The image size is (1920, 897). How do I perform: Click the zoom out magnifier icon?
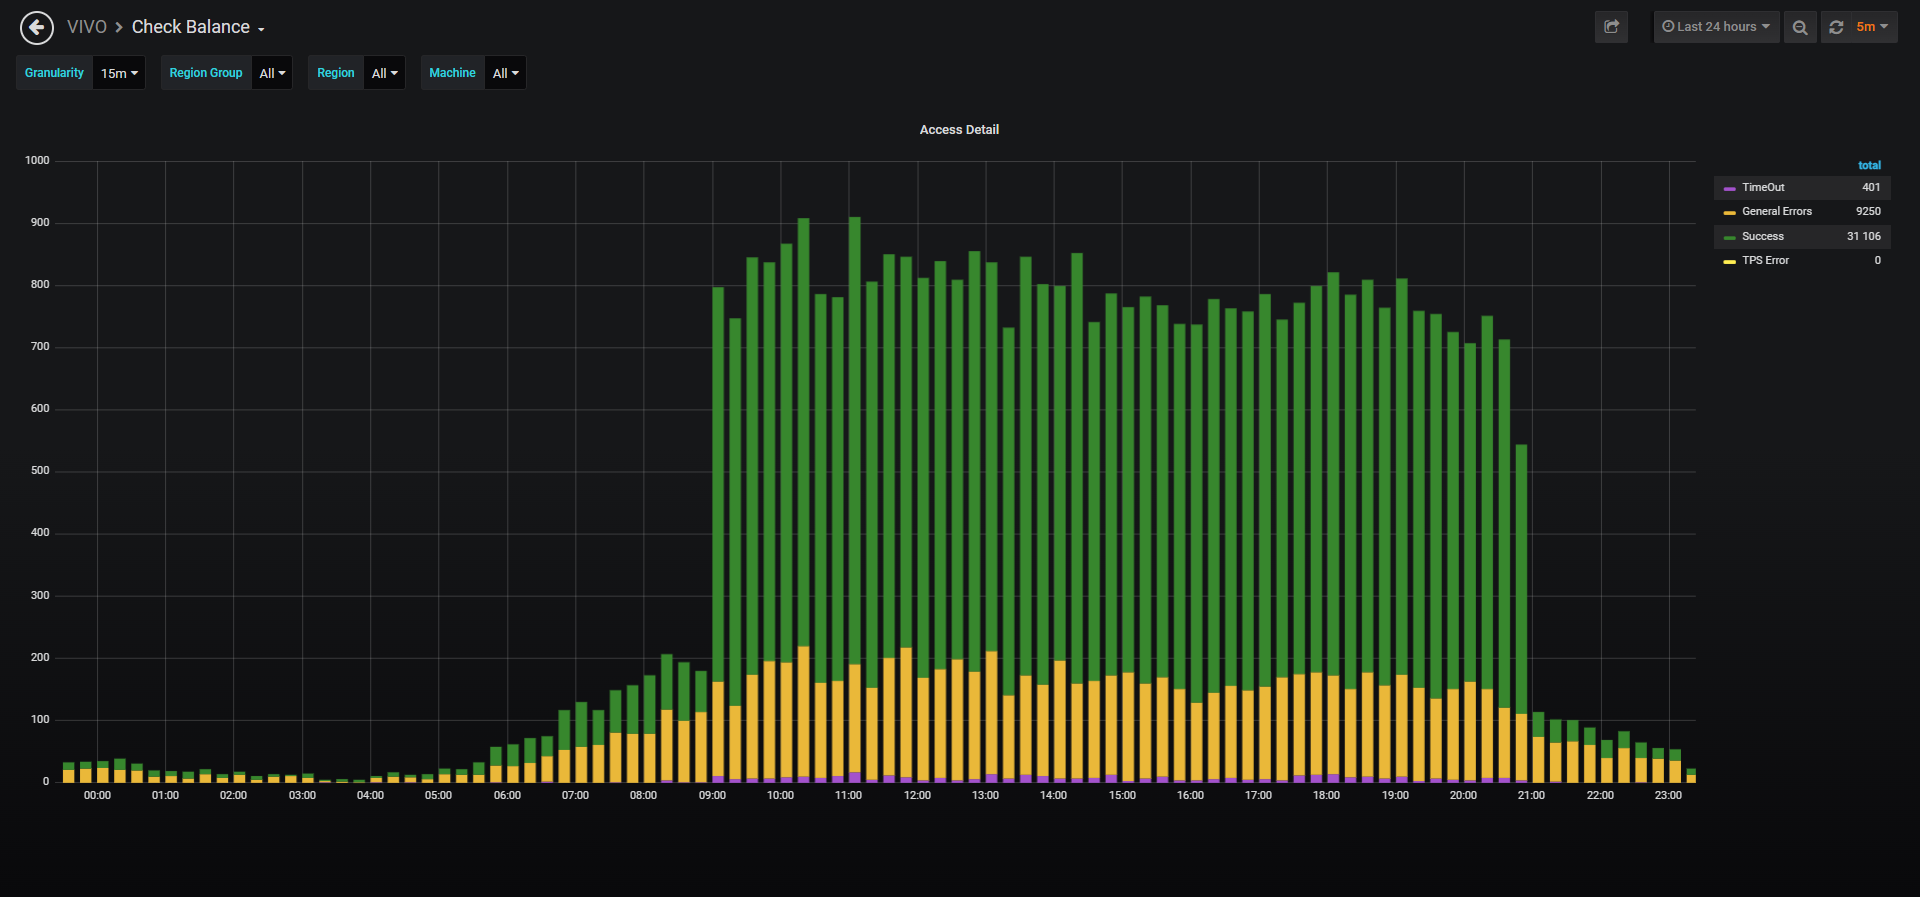coord(1800,27)
